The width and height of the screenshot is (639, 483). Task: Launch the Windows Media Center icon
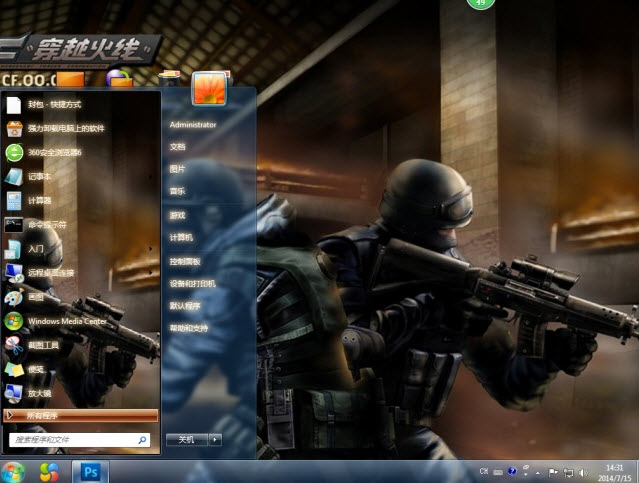(x=13, y=321)
